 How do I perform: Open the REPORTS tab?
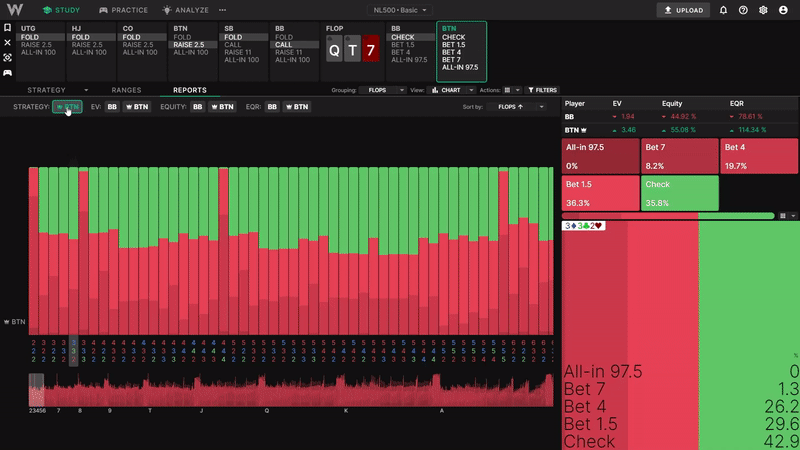pyautogui.click(x=190, y=90)
